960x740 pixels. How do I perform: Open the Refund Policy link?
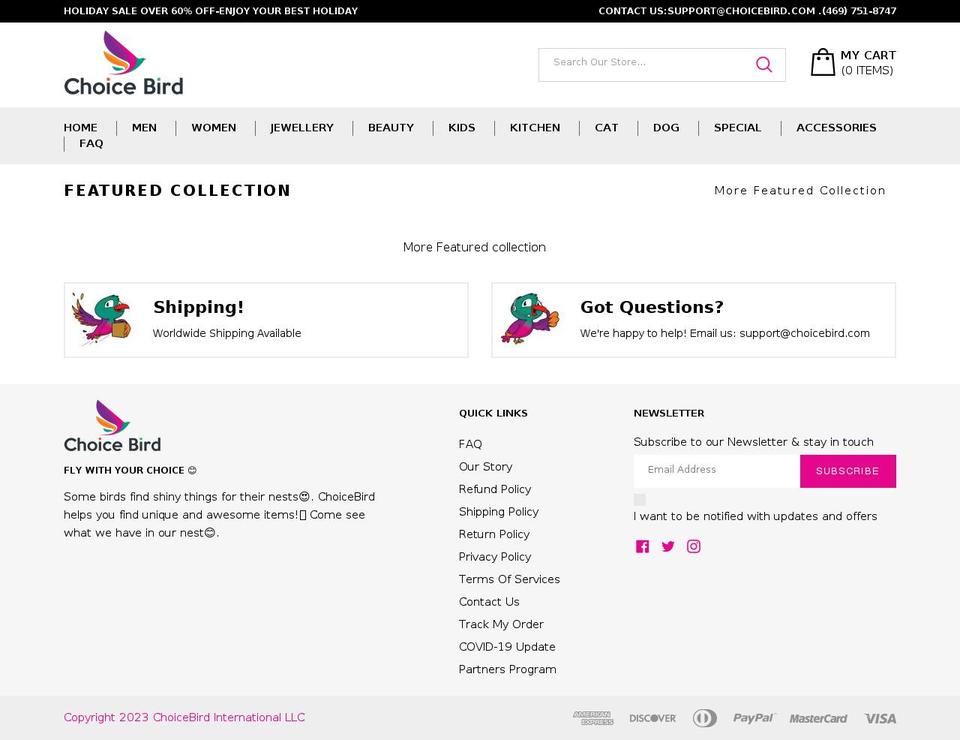[495, 489]
